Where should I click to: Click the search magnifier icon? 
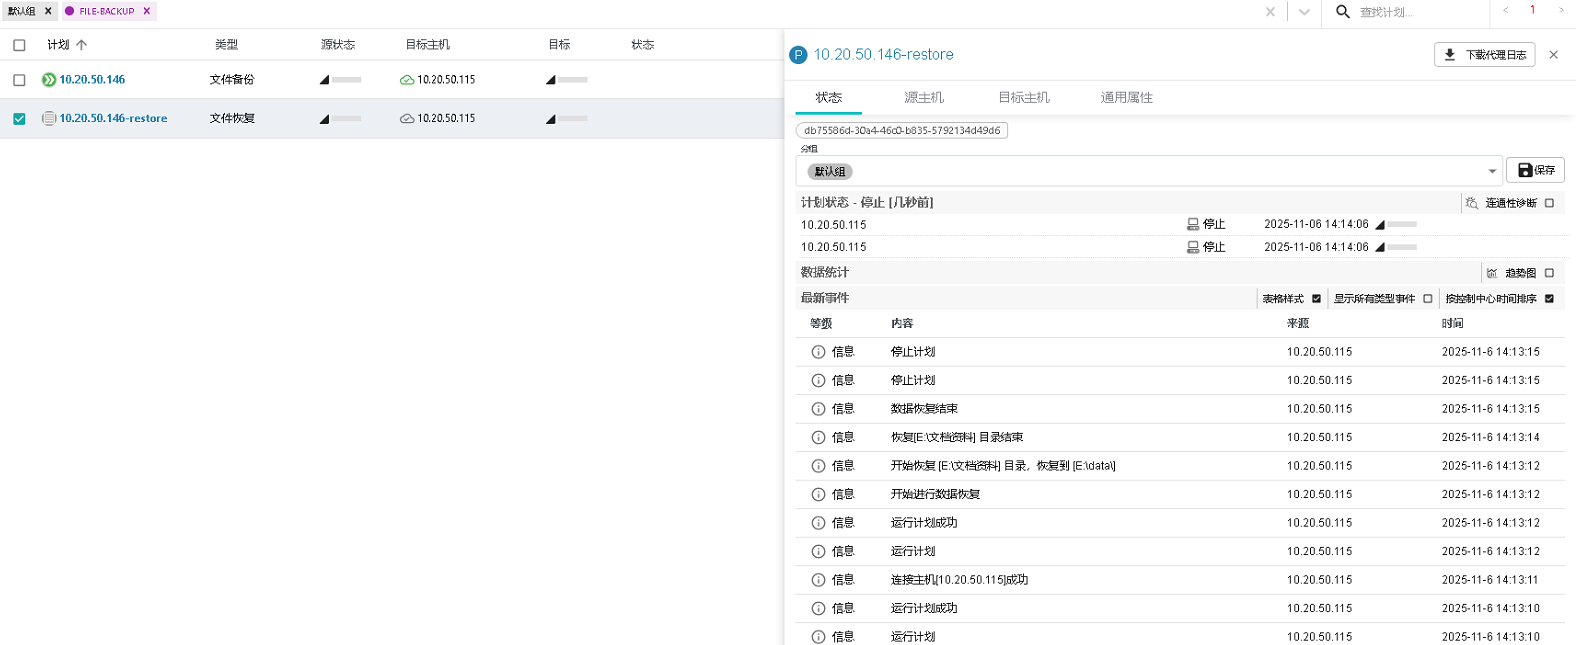click(1343, 12)
